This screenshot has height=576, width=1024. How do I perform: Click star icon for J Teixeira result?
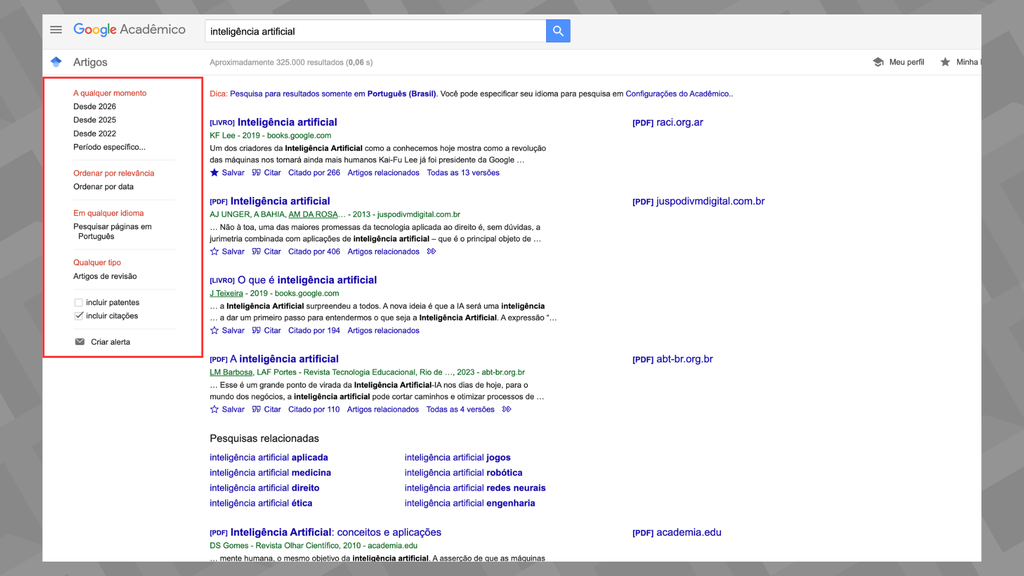[214, 330]
